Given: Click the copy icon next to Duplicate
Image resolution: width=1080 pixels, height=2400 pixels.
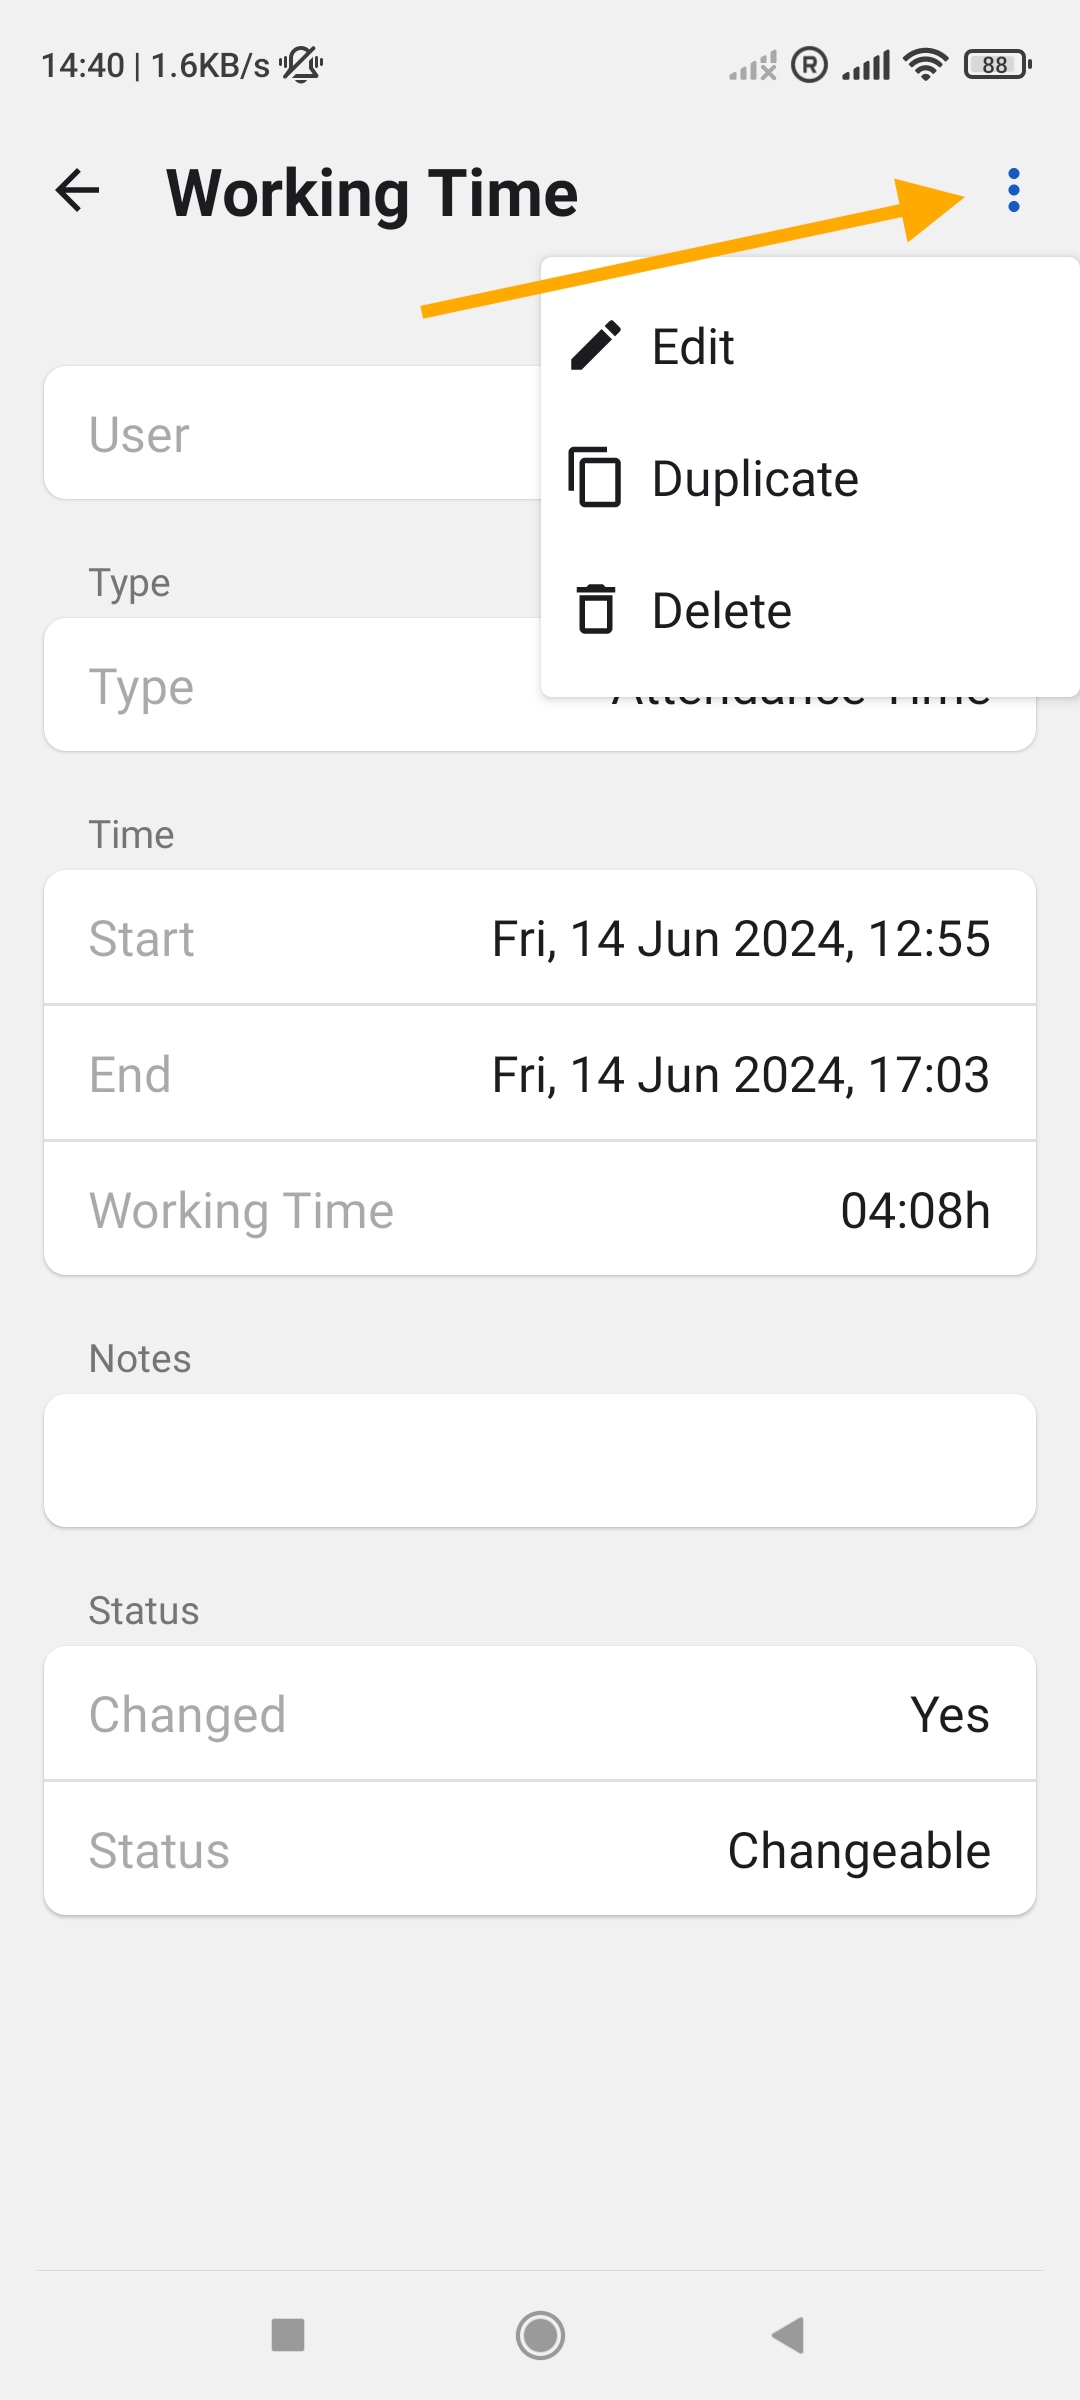Looking at the screenshot, I should (x=595, y=478).
